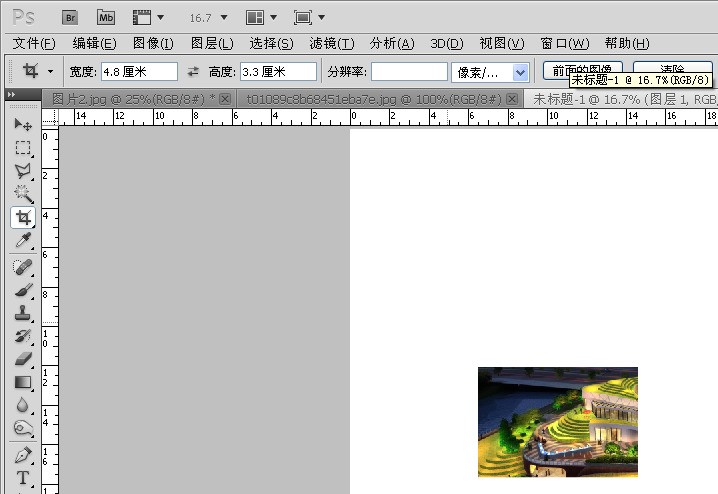Select the Horizontal Type tool
The width and height of the screenshot is (718, 494).
pos(23,478)
